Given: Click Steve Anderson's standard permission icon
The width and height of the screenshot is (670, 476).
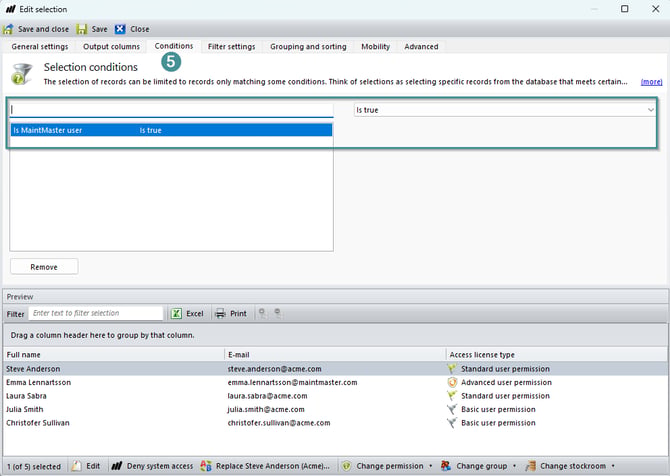Looking at the screenshot, I should click(x=452, y=369).
